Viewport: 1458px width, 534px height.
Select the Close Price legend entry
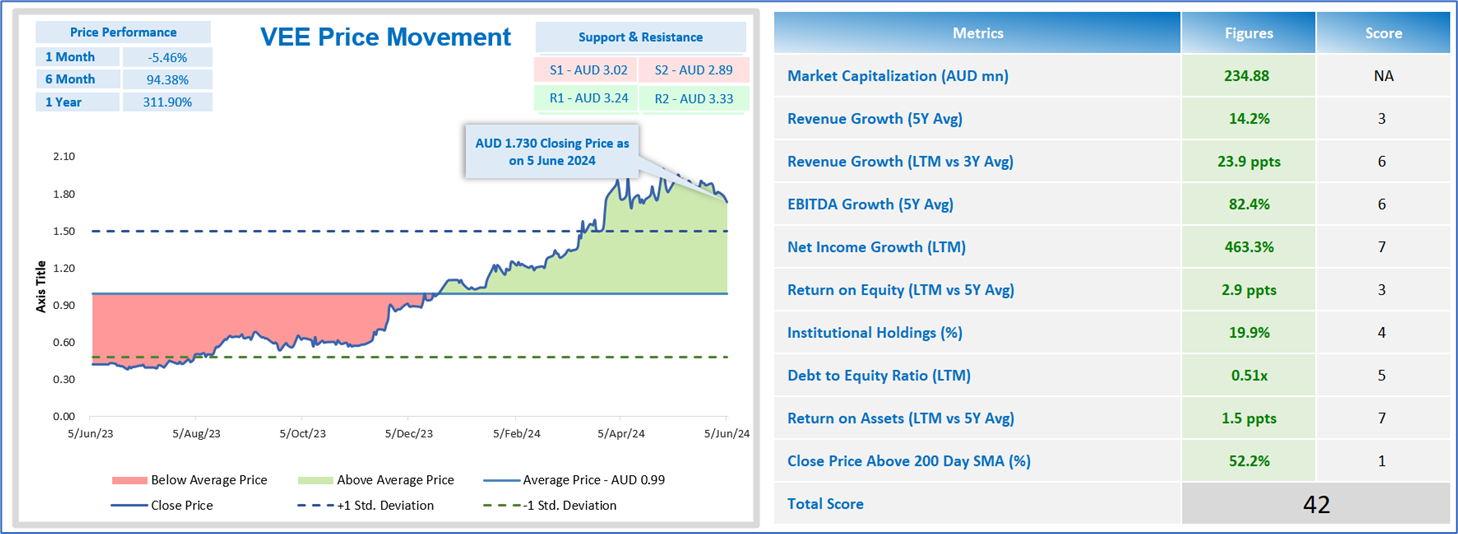[x=181, y=505]
